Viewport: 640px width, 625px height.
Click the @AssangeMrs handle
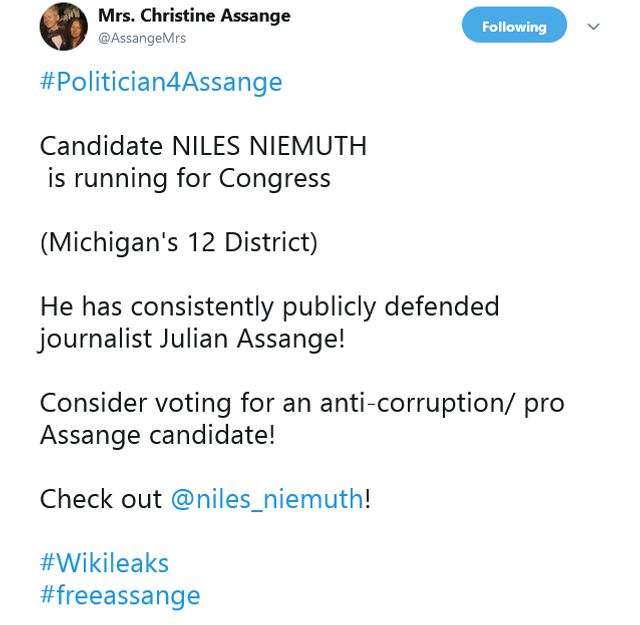142,38
